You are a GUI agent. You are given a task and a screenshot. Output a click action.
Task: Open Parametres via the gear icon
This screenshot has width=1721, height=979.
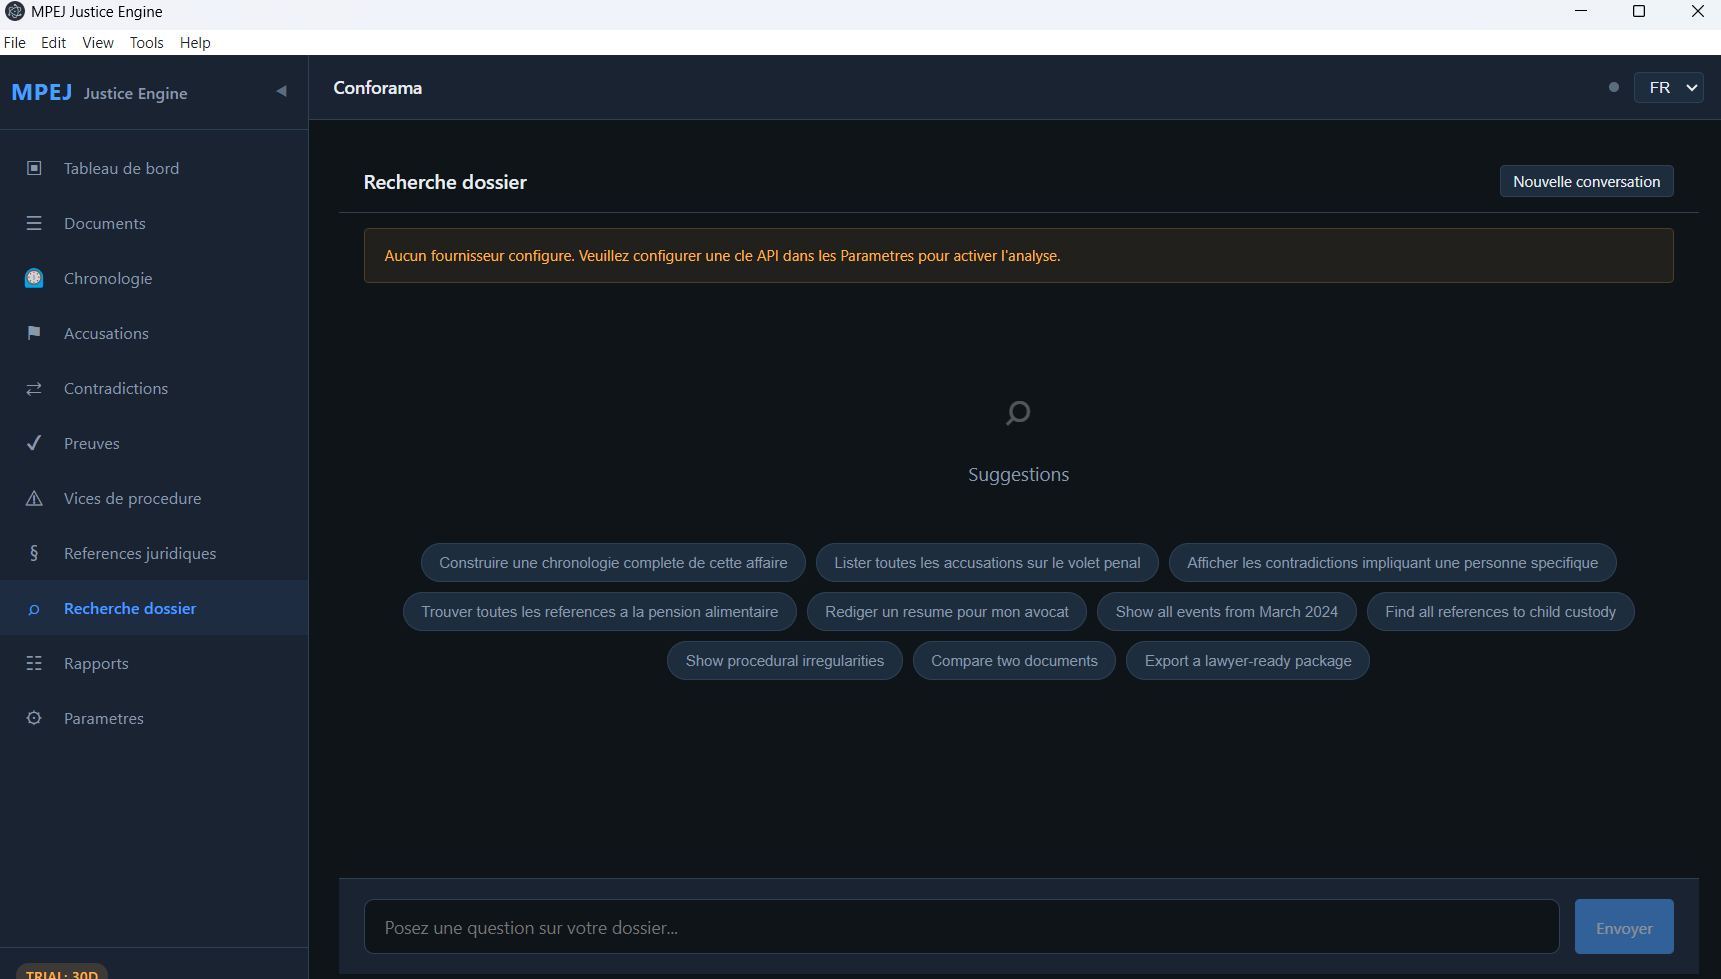pos(34,718)
